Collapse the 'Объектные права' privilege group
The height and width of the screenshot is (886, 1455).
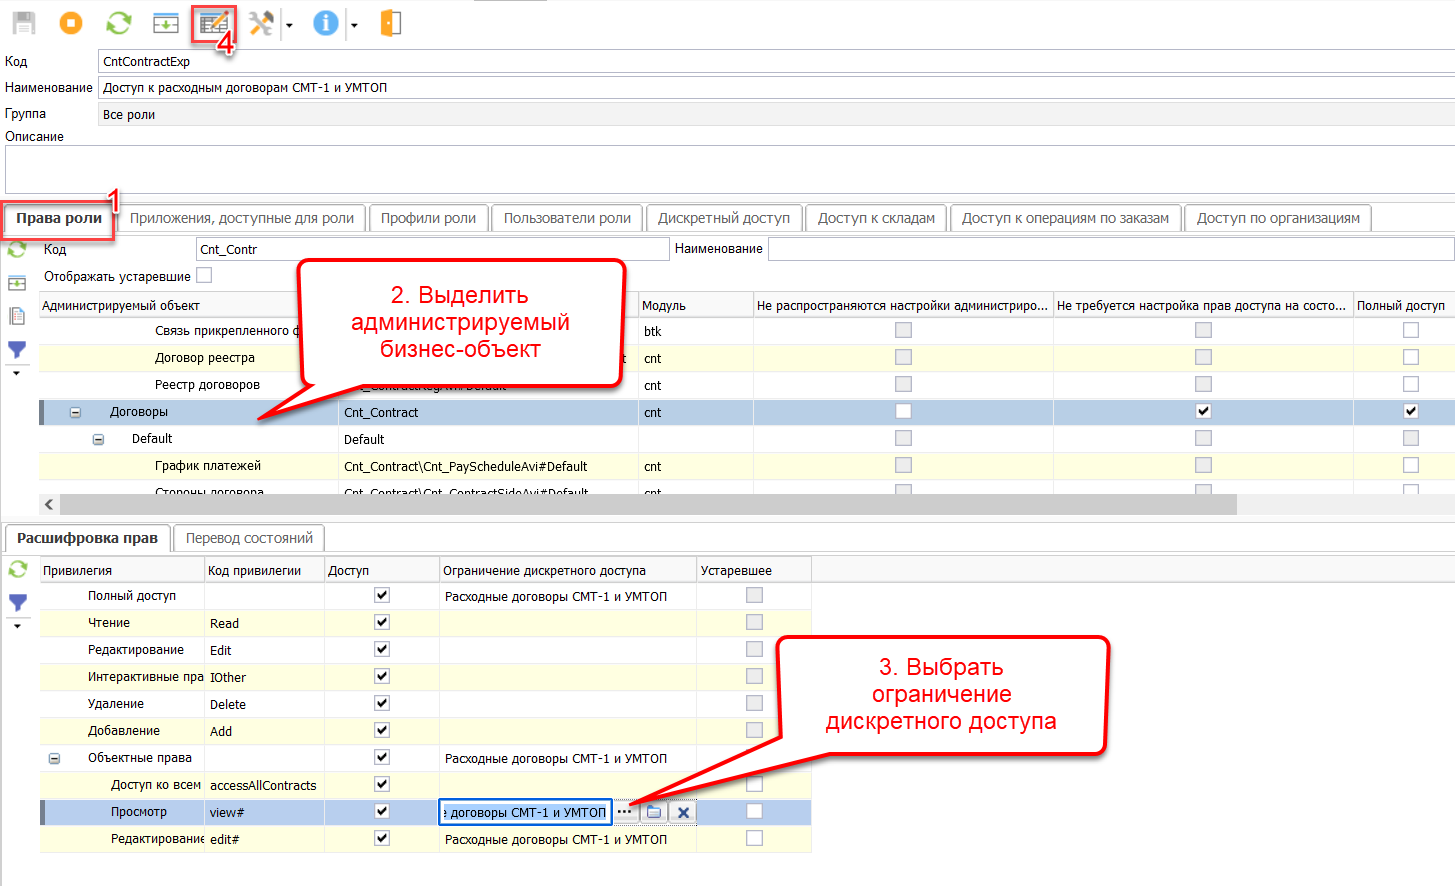point(54,758)
